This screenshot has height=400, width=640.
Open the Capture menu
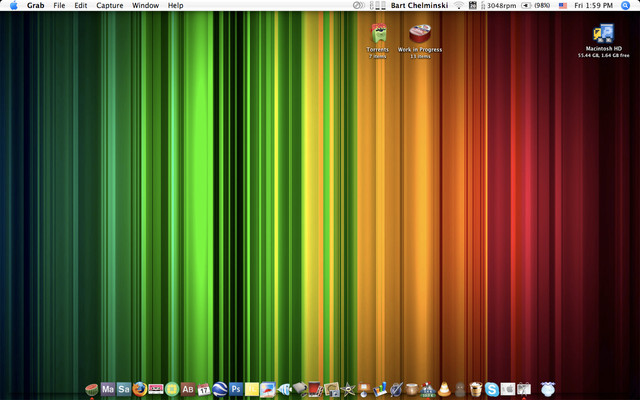click(110, 6)
